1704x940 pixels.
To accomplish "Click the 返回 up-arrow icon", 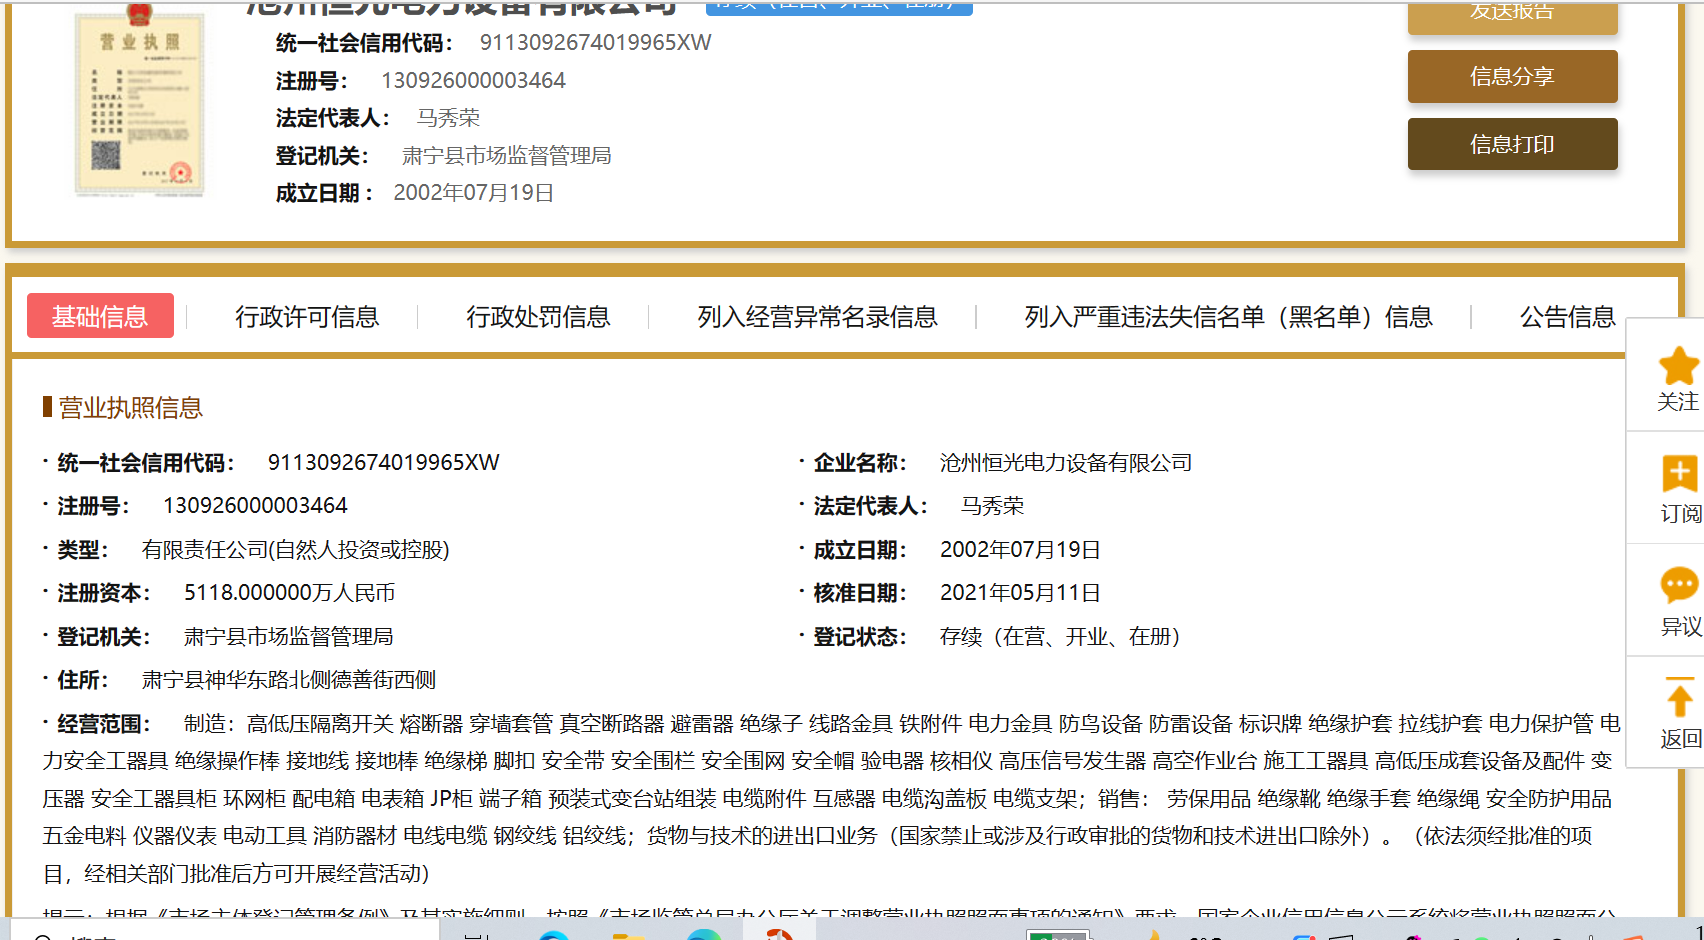I will pyautogui.click(x=1679, y=697).
